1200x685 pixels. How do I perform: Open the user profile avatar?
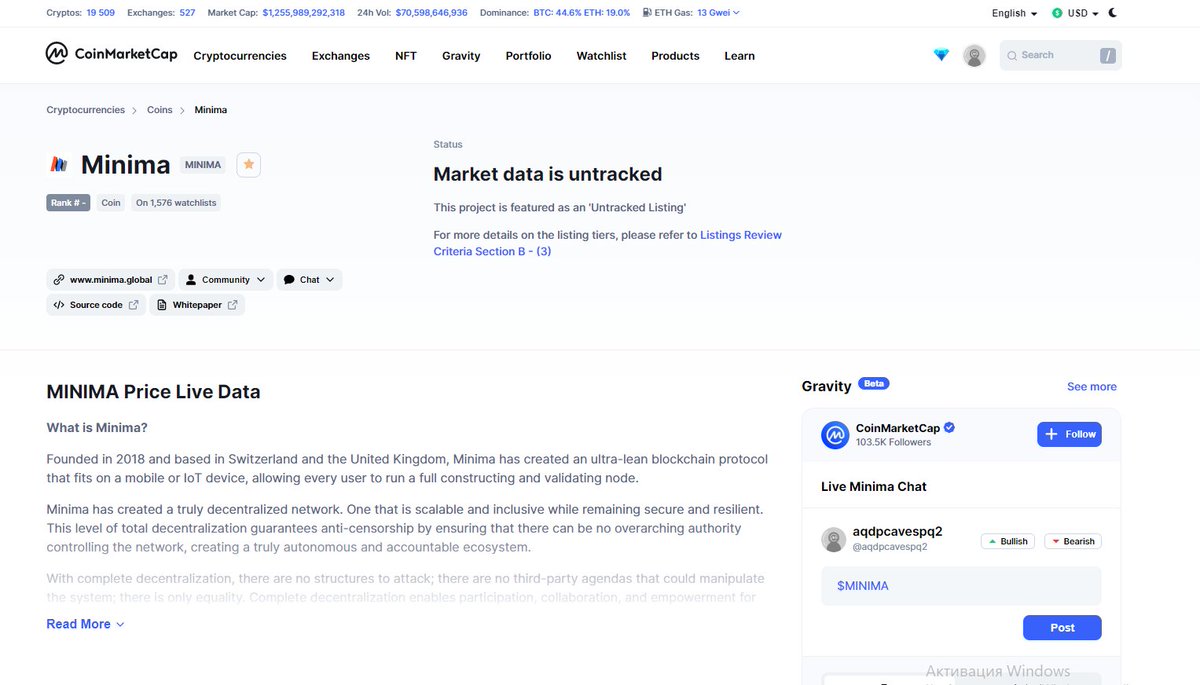tap(974, 55)
